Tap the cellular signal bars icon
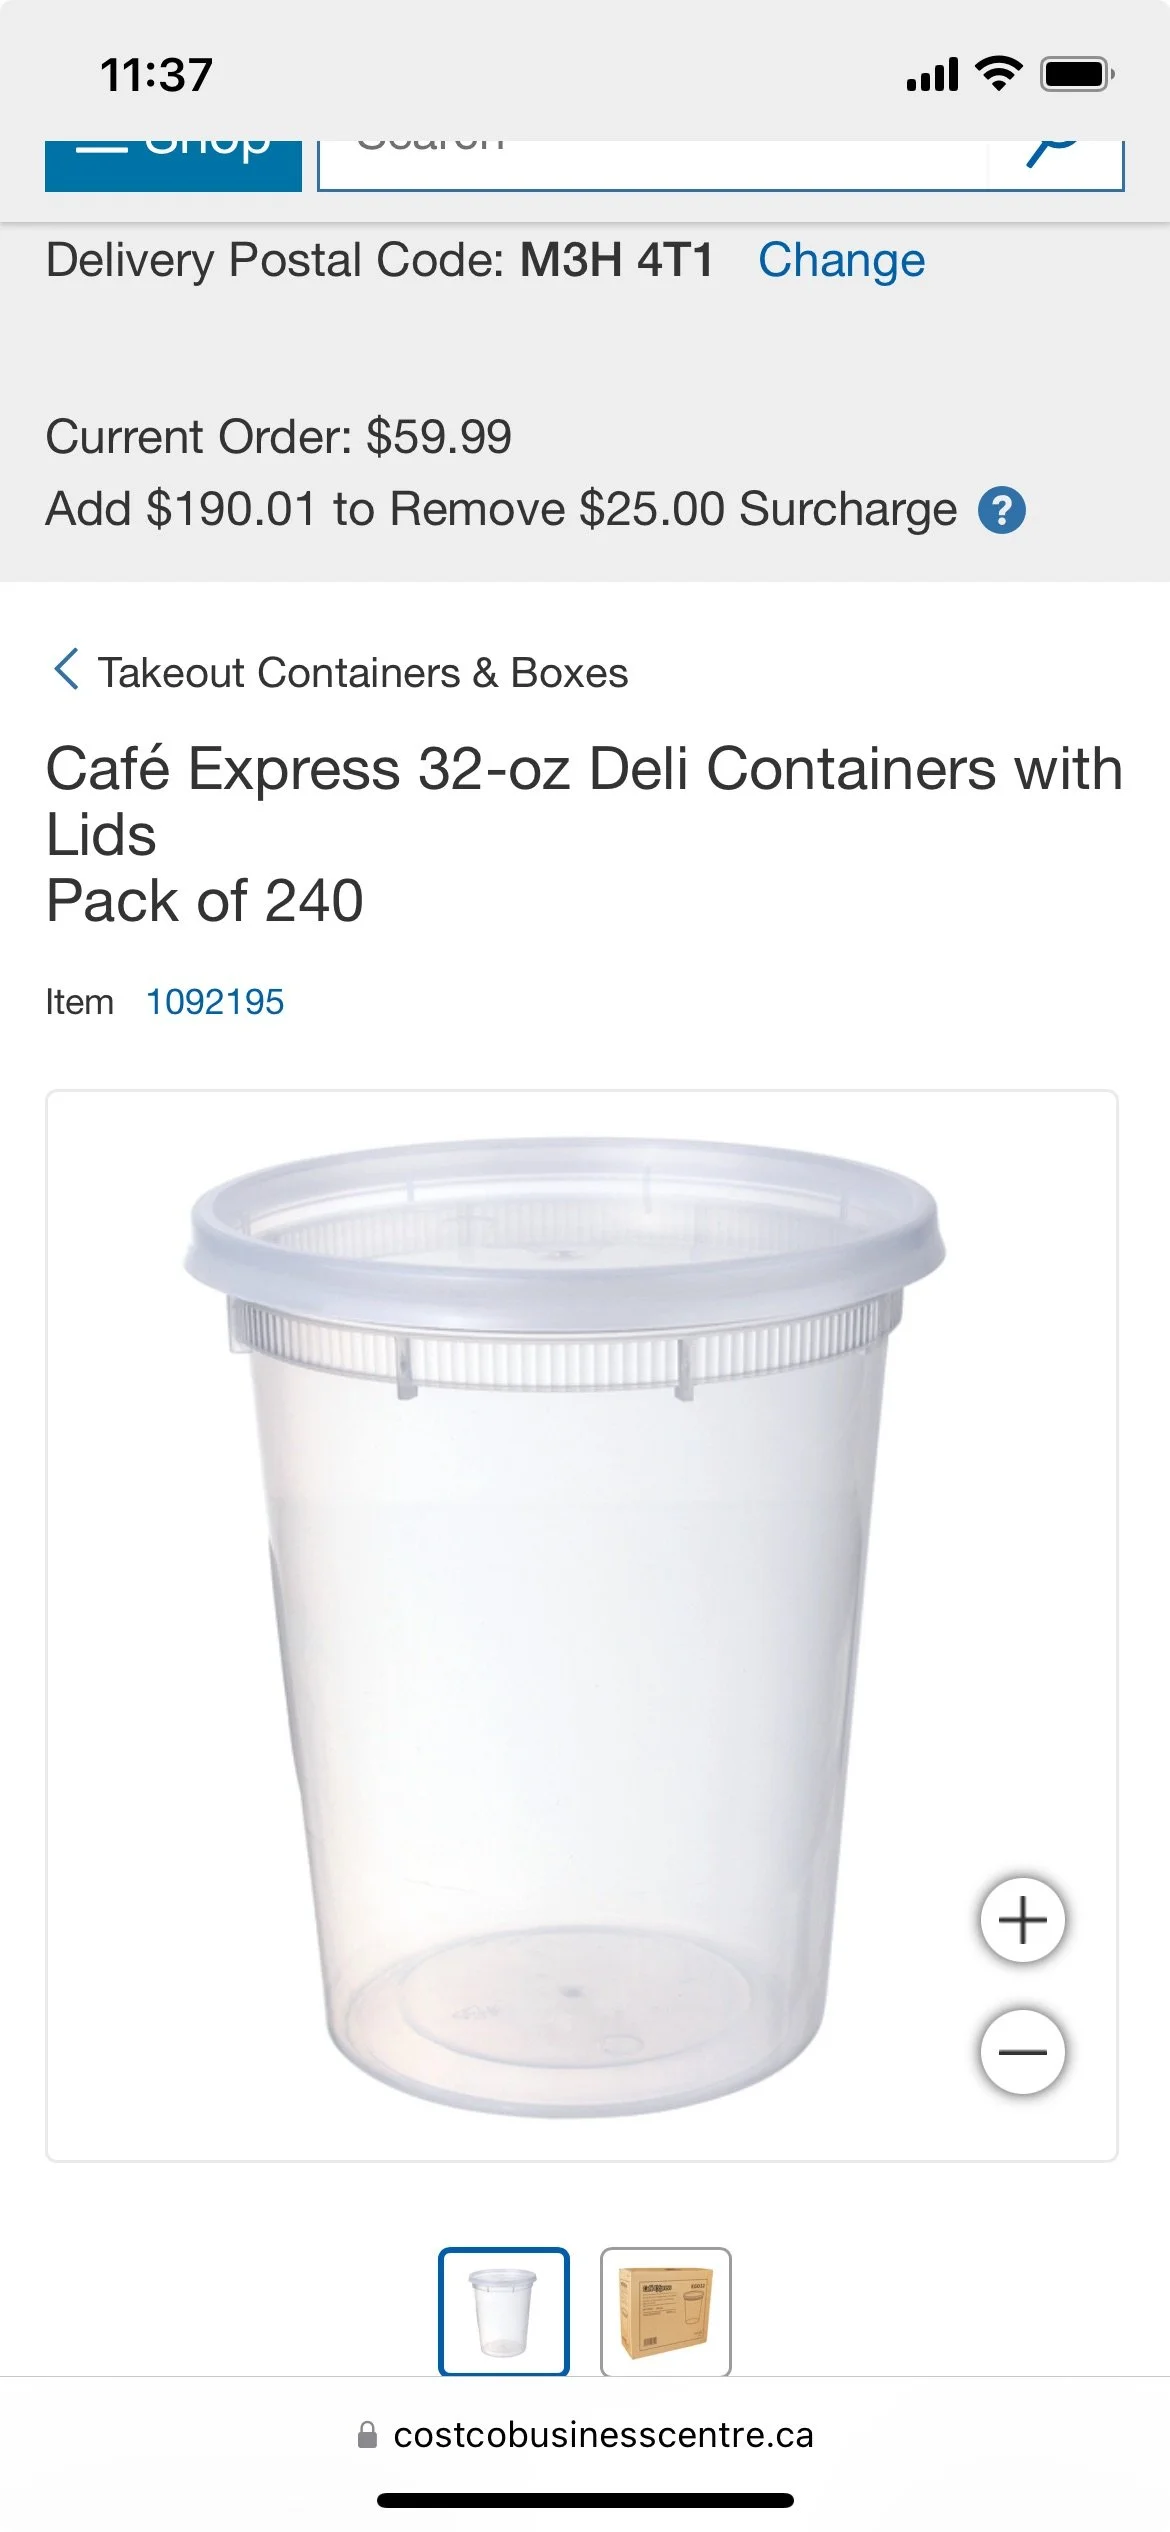The image size is (1170, 2532). (932, 74)
